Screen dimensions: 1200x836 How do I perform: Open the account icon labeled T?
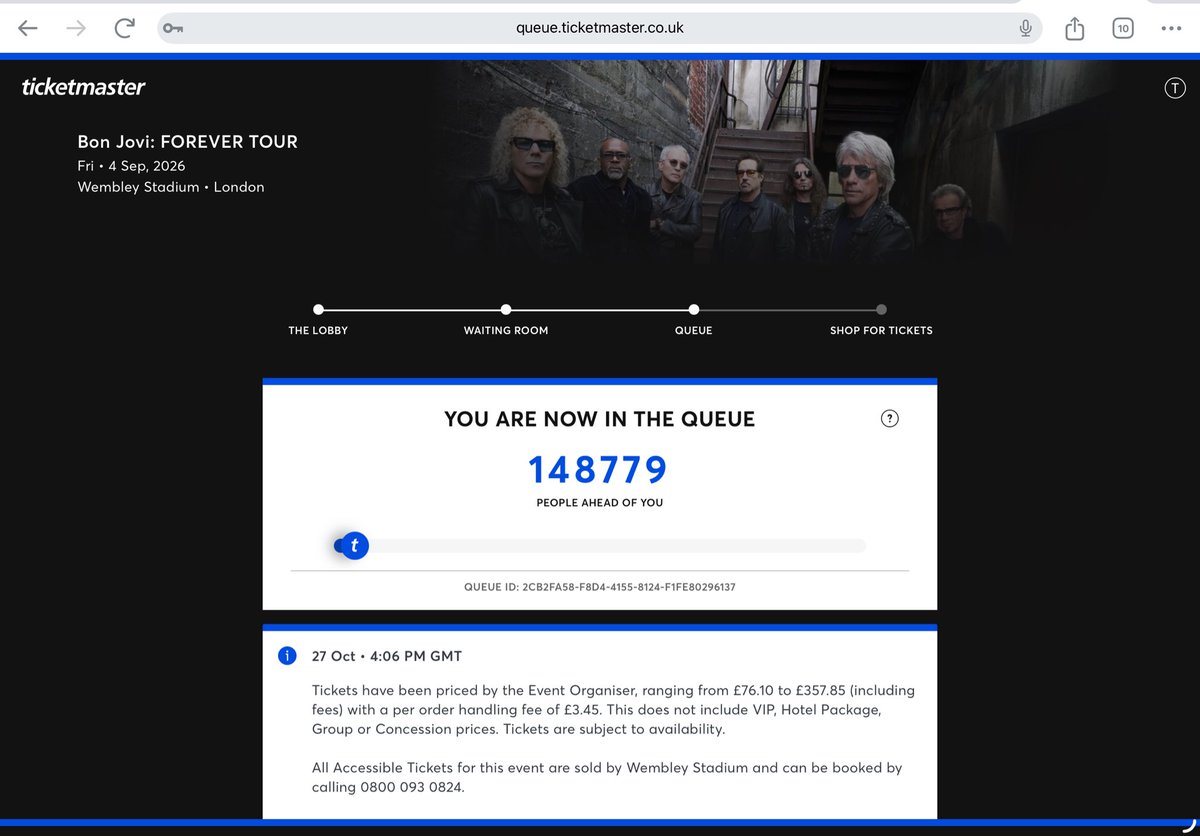1175,87
